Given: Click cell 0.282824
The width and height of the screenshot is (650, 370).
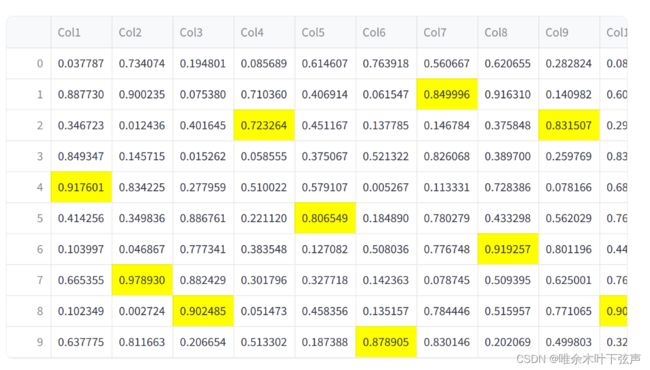Looking at the screenshot, I should [569, 63].
